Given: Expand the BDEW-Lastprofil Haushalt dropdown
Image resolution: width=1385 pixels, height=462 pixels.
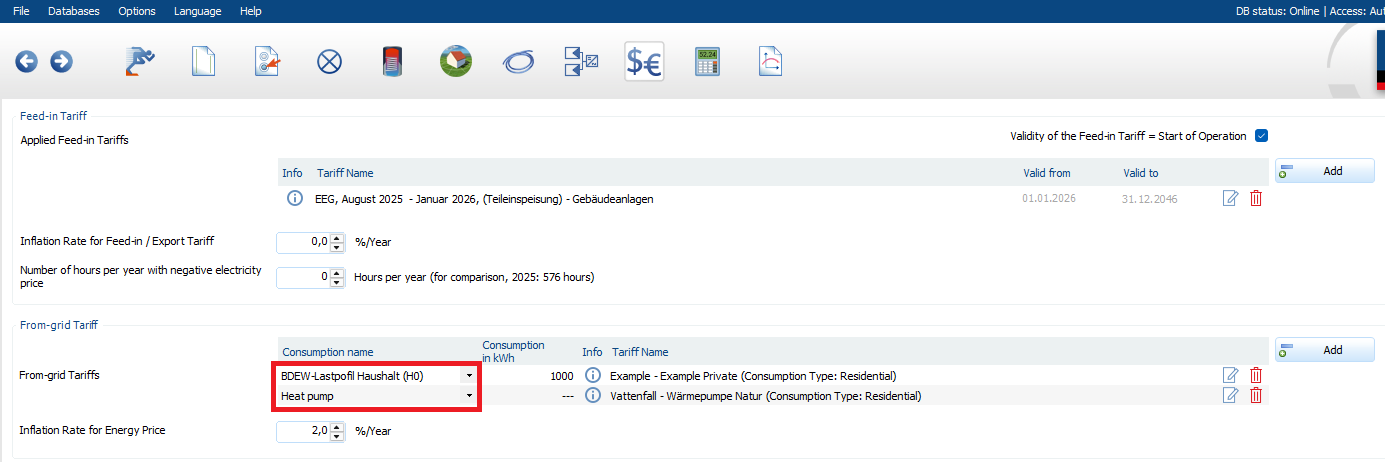Looking at the screenshot, I should tap(469, 376).
